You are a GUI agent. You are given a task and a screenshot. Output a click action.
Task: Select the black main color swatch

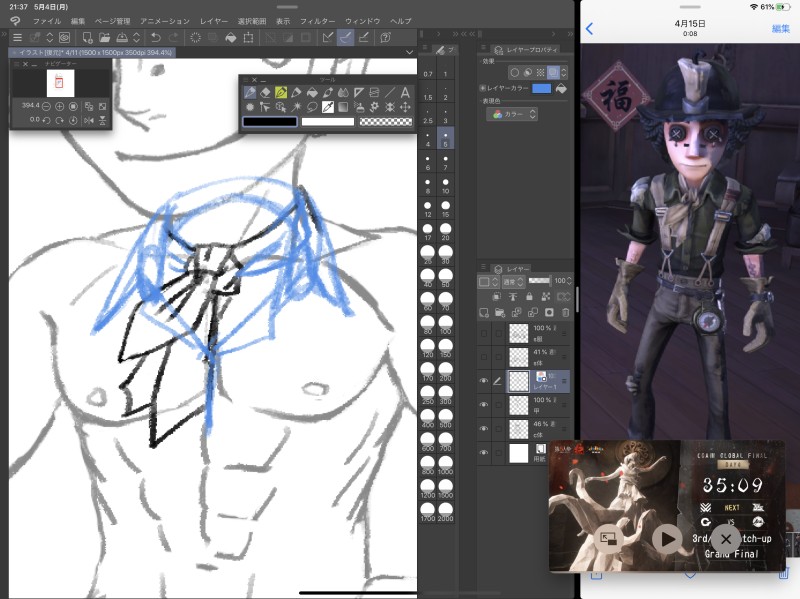point(270,121)
